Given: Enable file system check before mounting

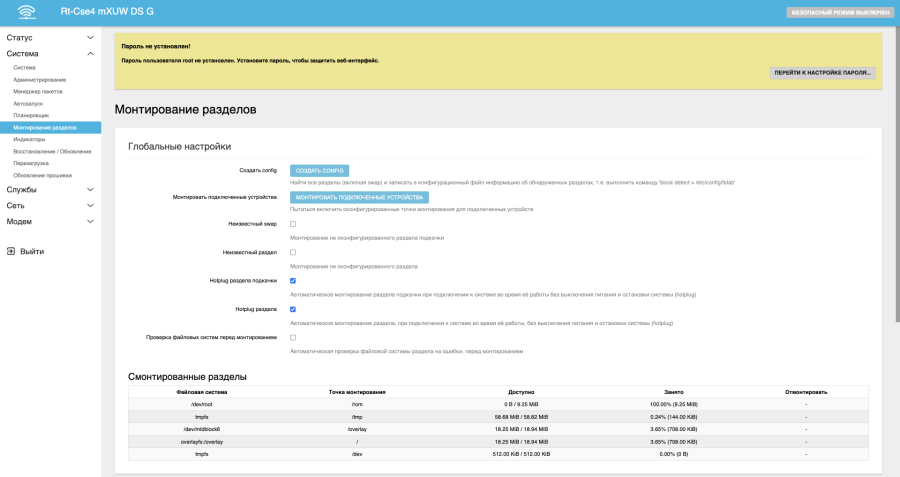Looking at the screenshot, I should (293, 337).
